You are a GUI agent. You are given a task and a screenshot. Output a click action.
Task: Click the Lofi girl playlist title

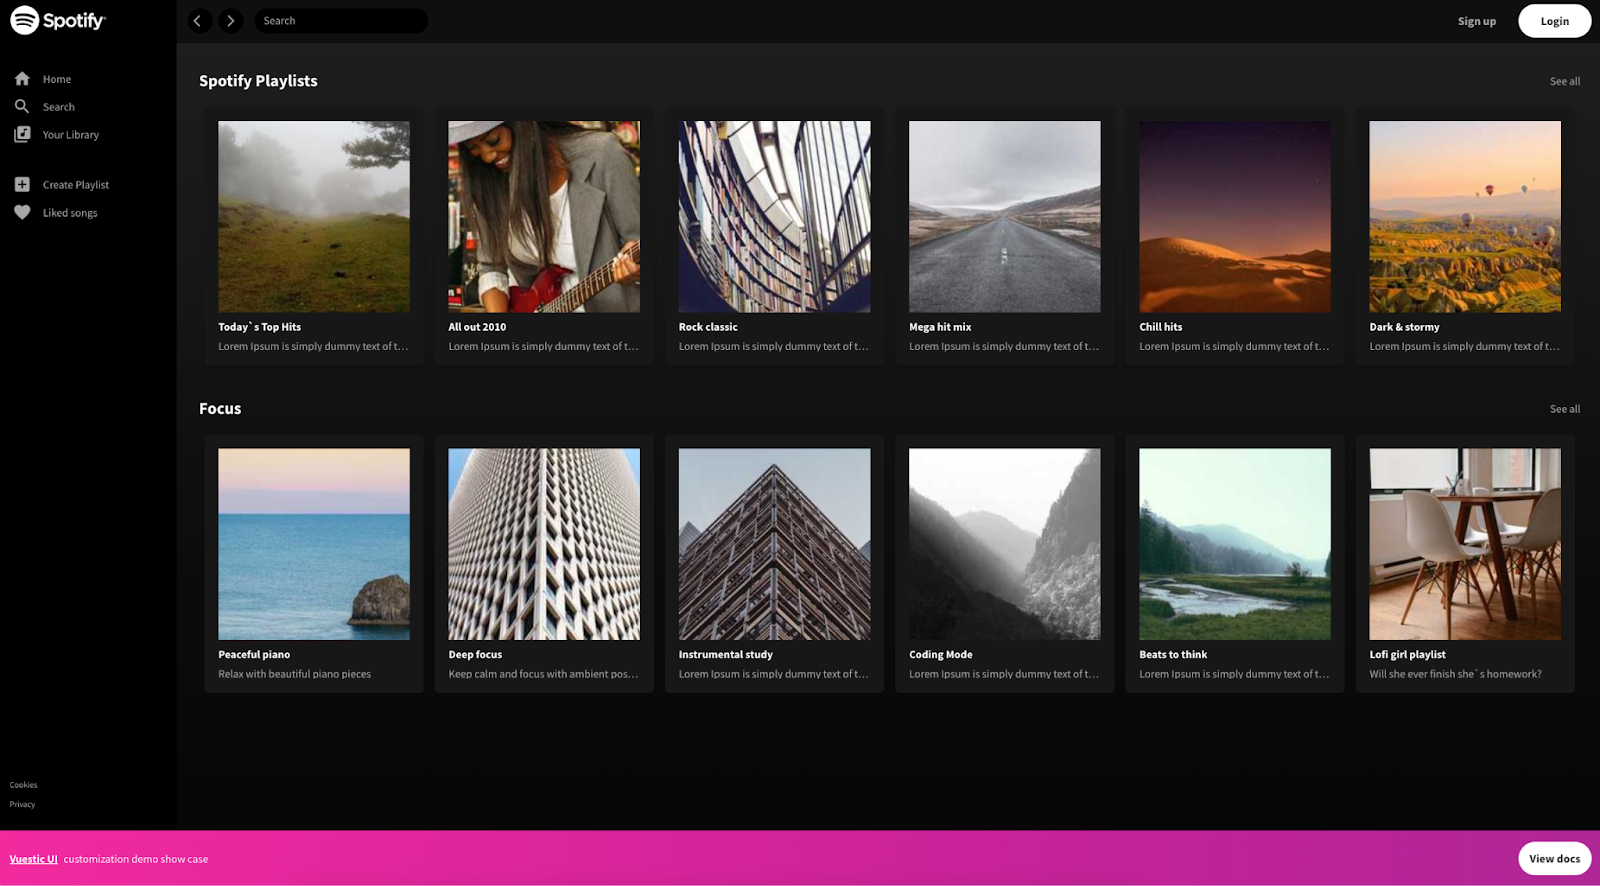tap(1407, 655)
